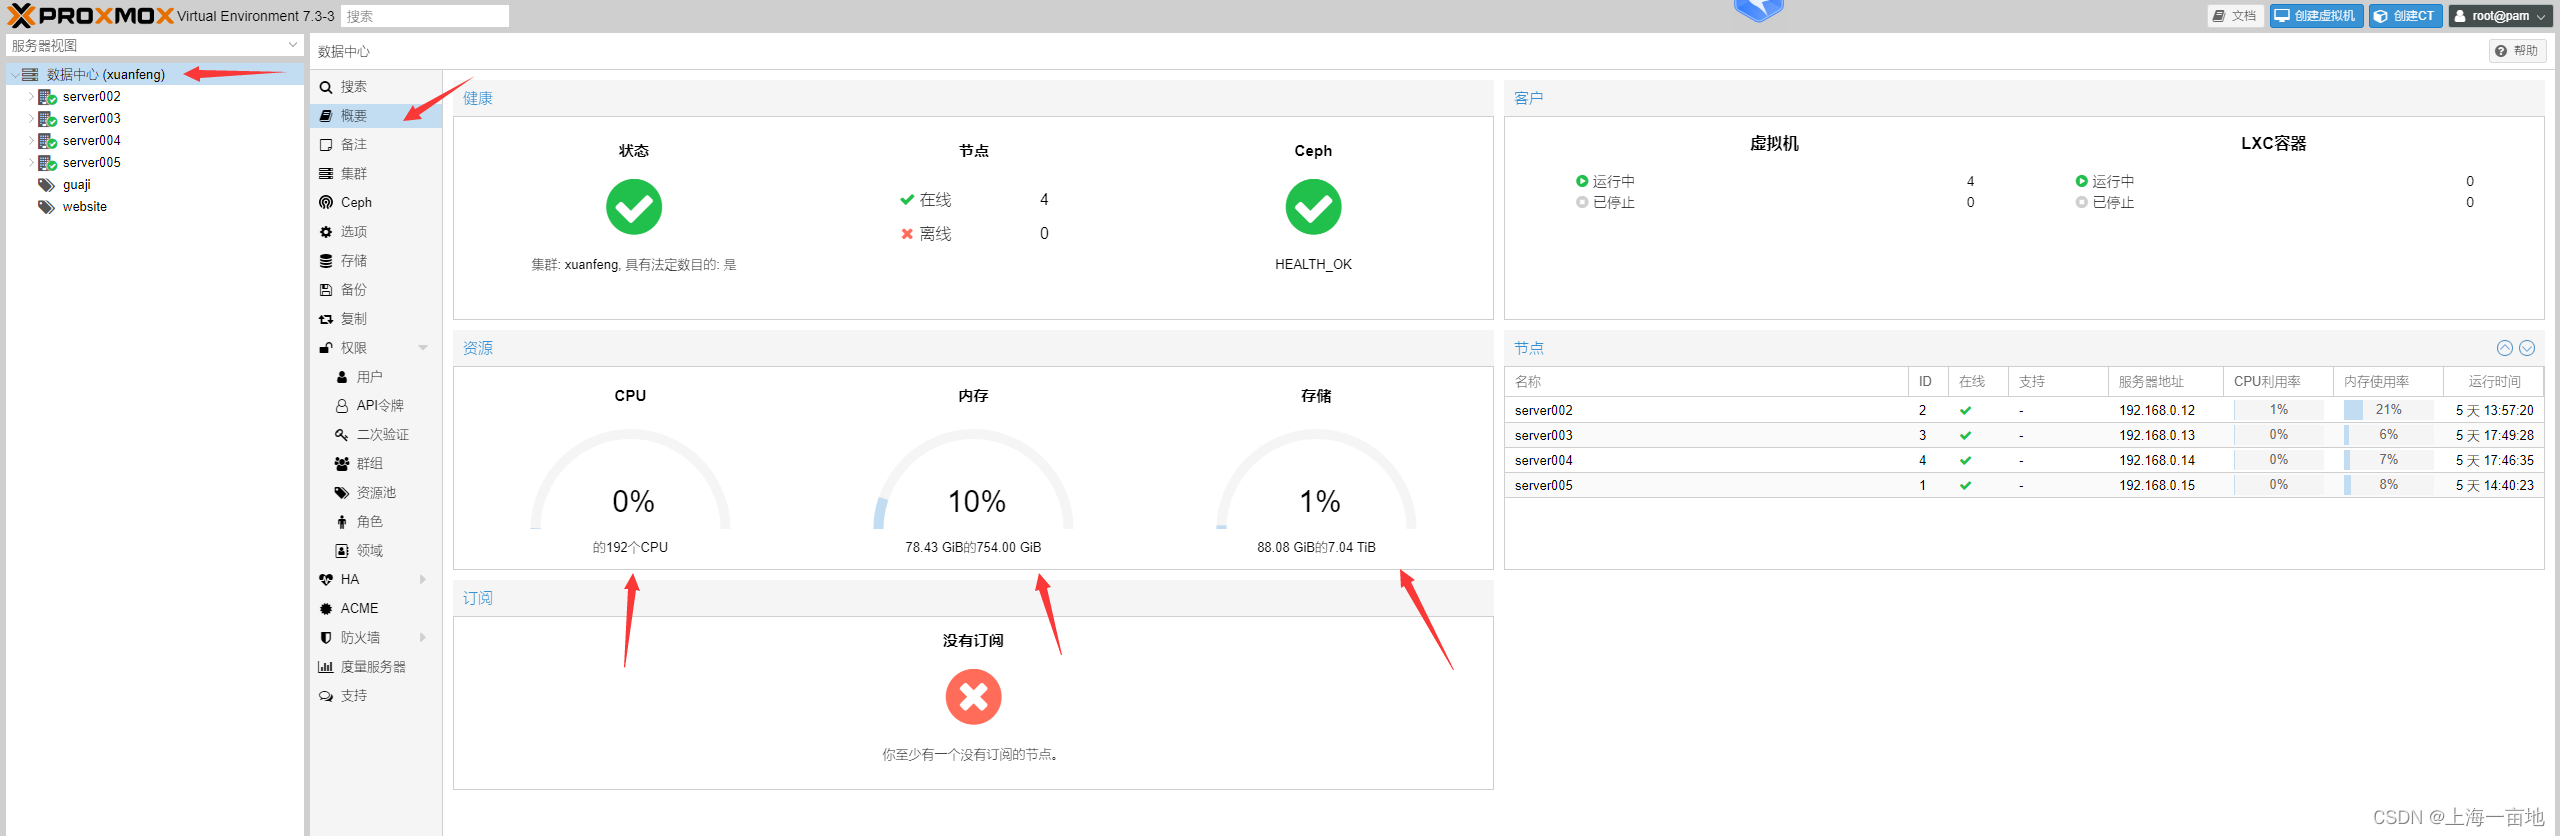This screenshot has height=836, width=2560.
Task: Collapse the 数据中心 tree root
Action: click(14, 75)
